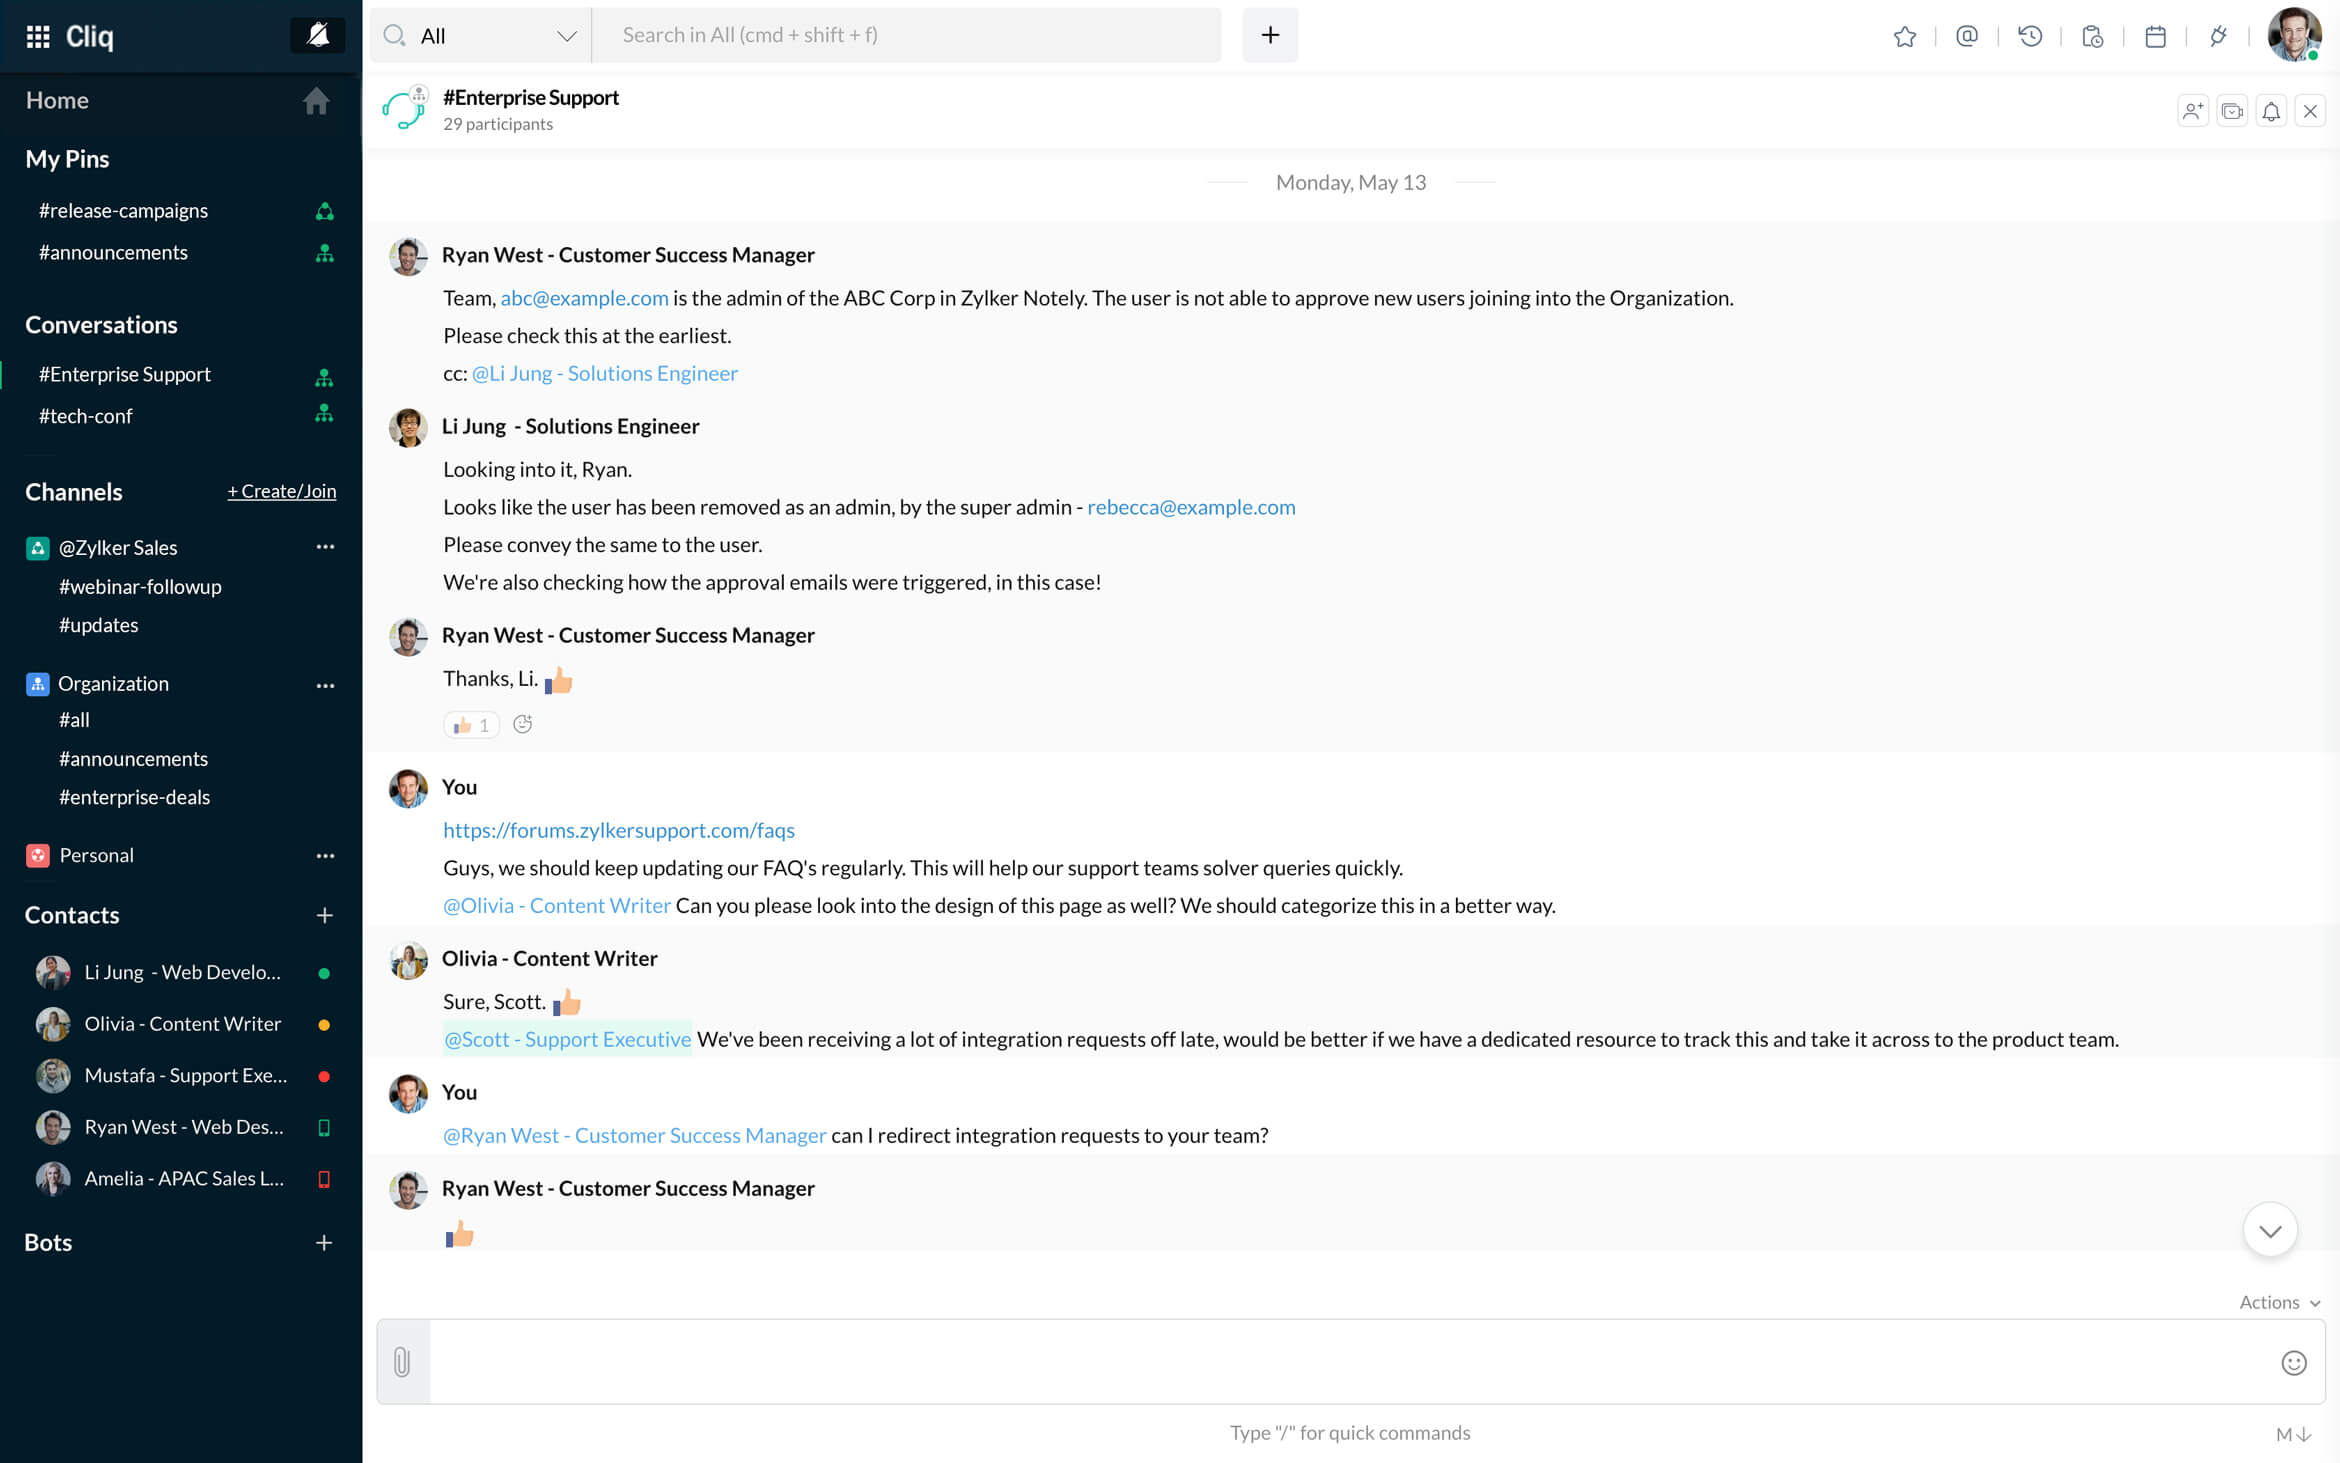The height and width of the screenshot is (1463, 2340).
Task: Toggle markdown mode with M↓ icon
Action: tap(2293, 1435)
